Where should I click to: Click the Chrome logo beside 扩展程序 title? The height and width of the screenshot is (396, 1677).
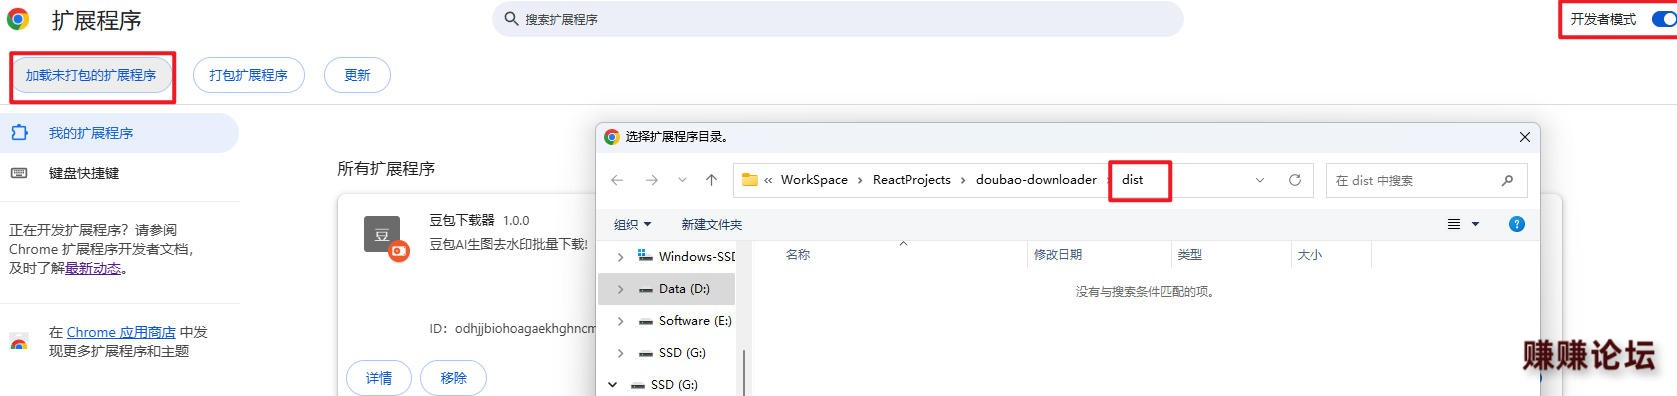pyautogui.click(x=18, y=19)
